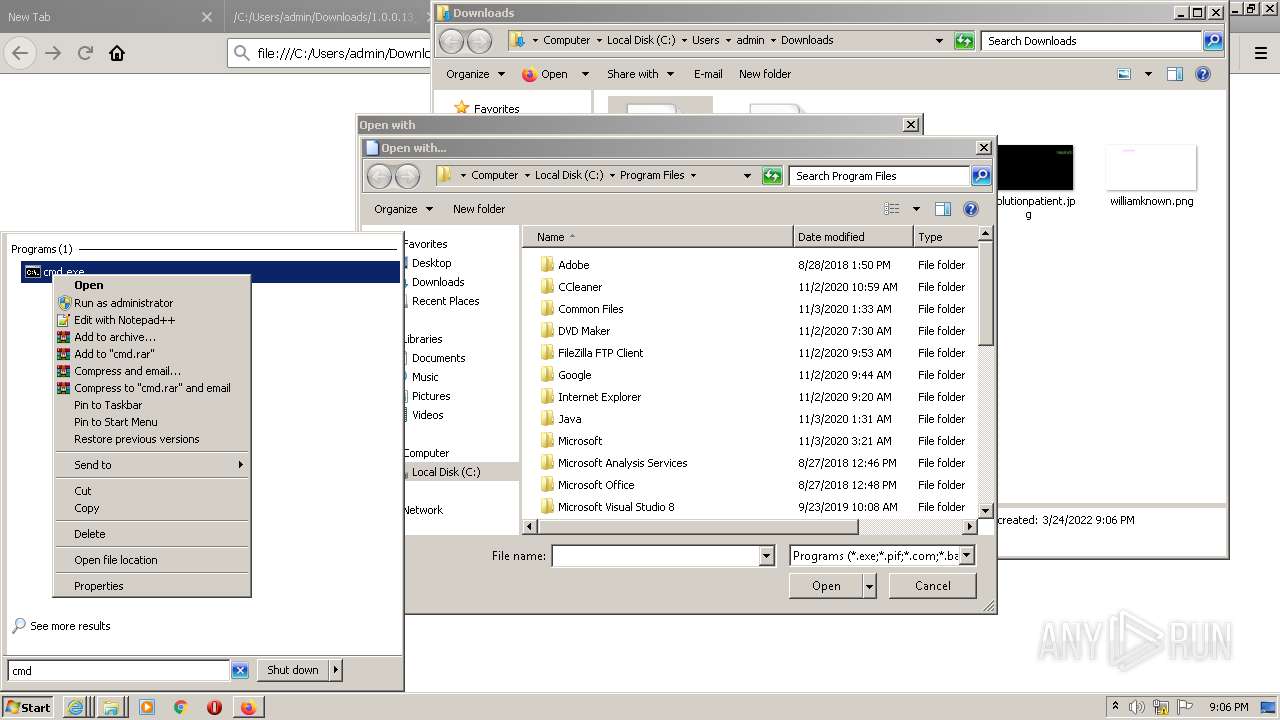The width and height of the screenshot is (1280, 720).
Task: Open Opera browser from taskbar
Action: tap(214, 707)
